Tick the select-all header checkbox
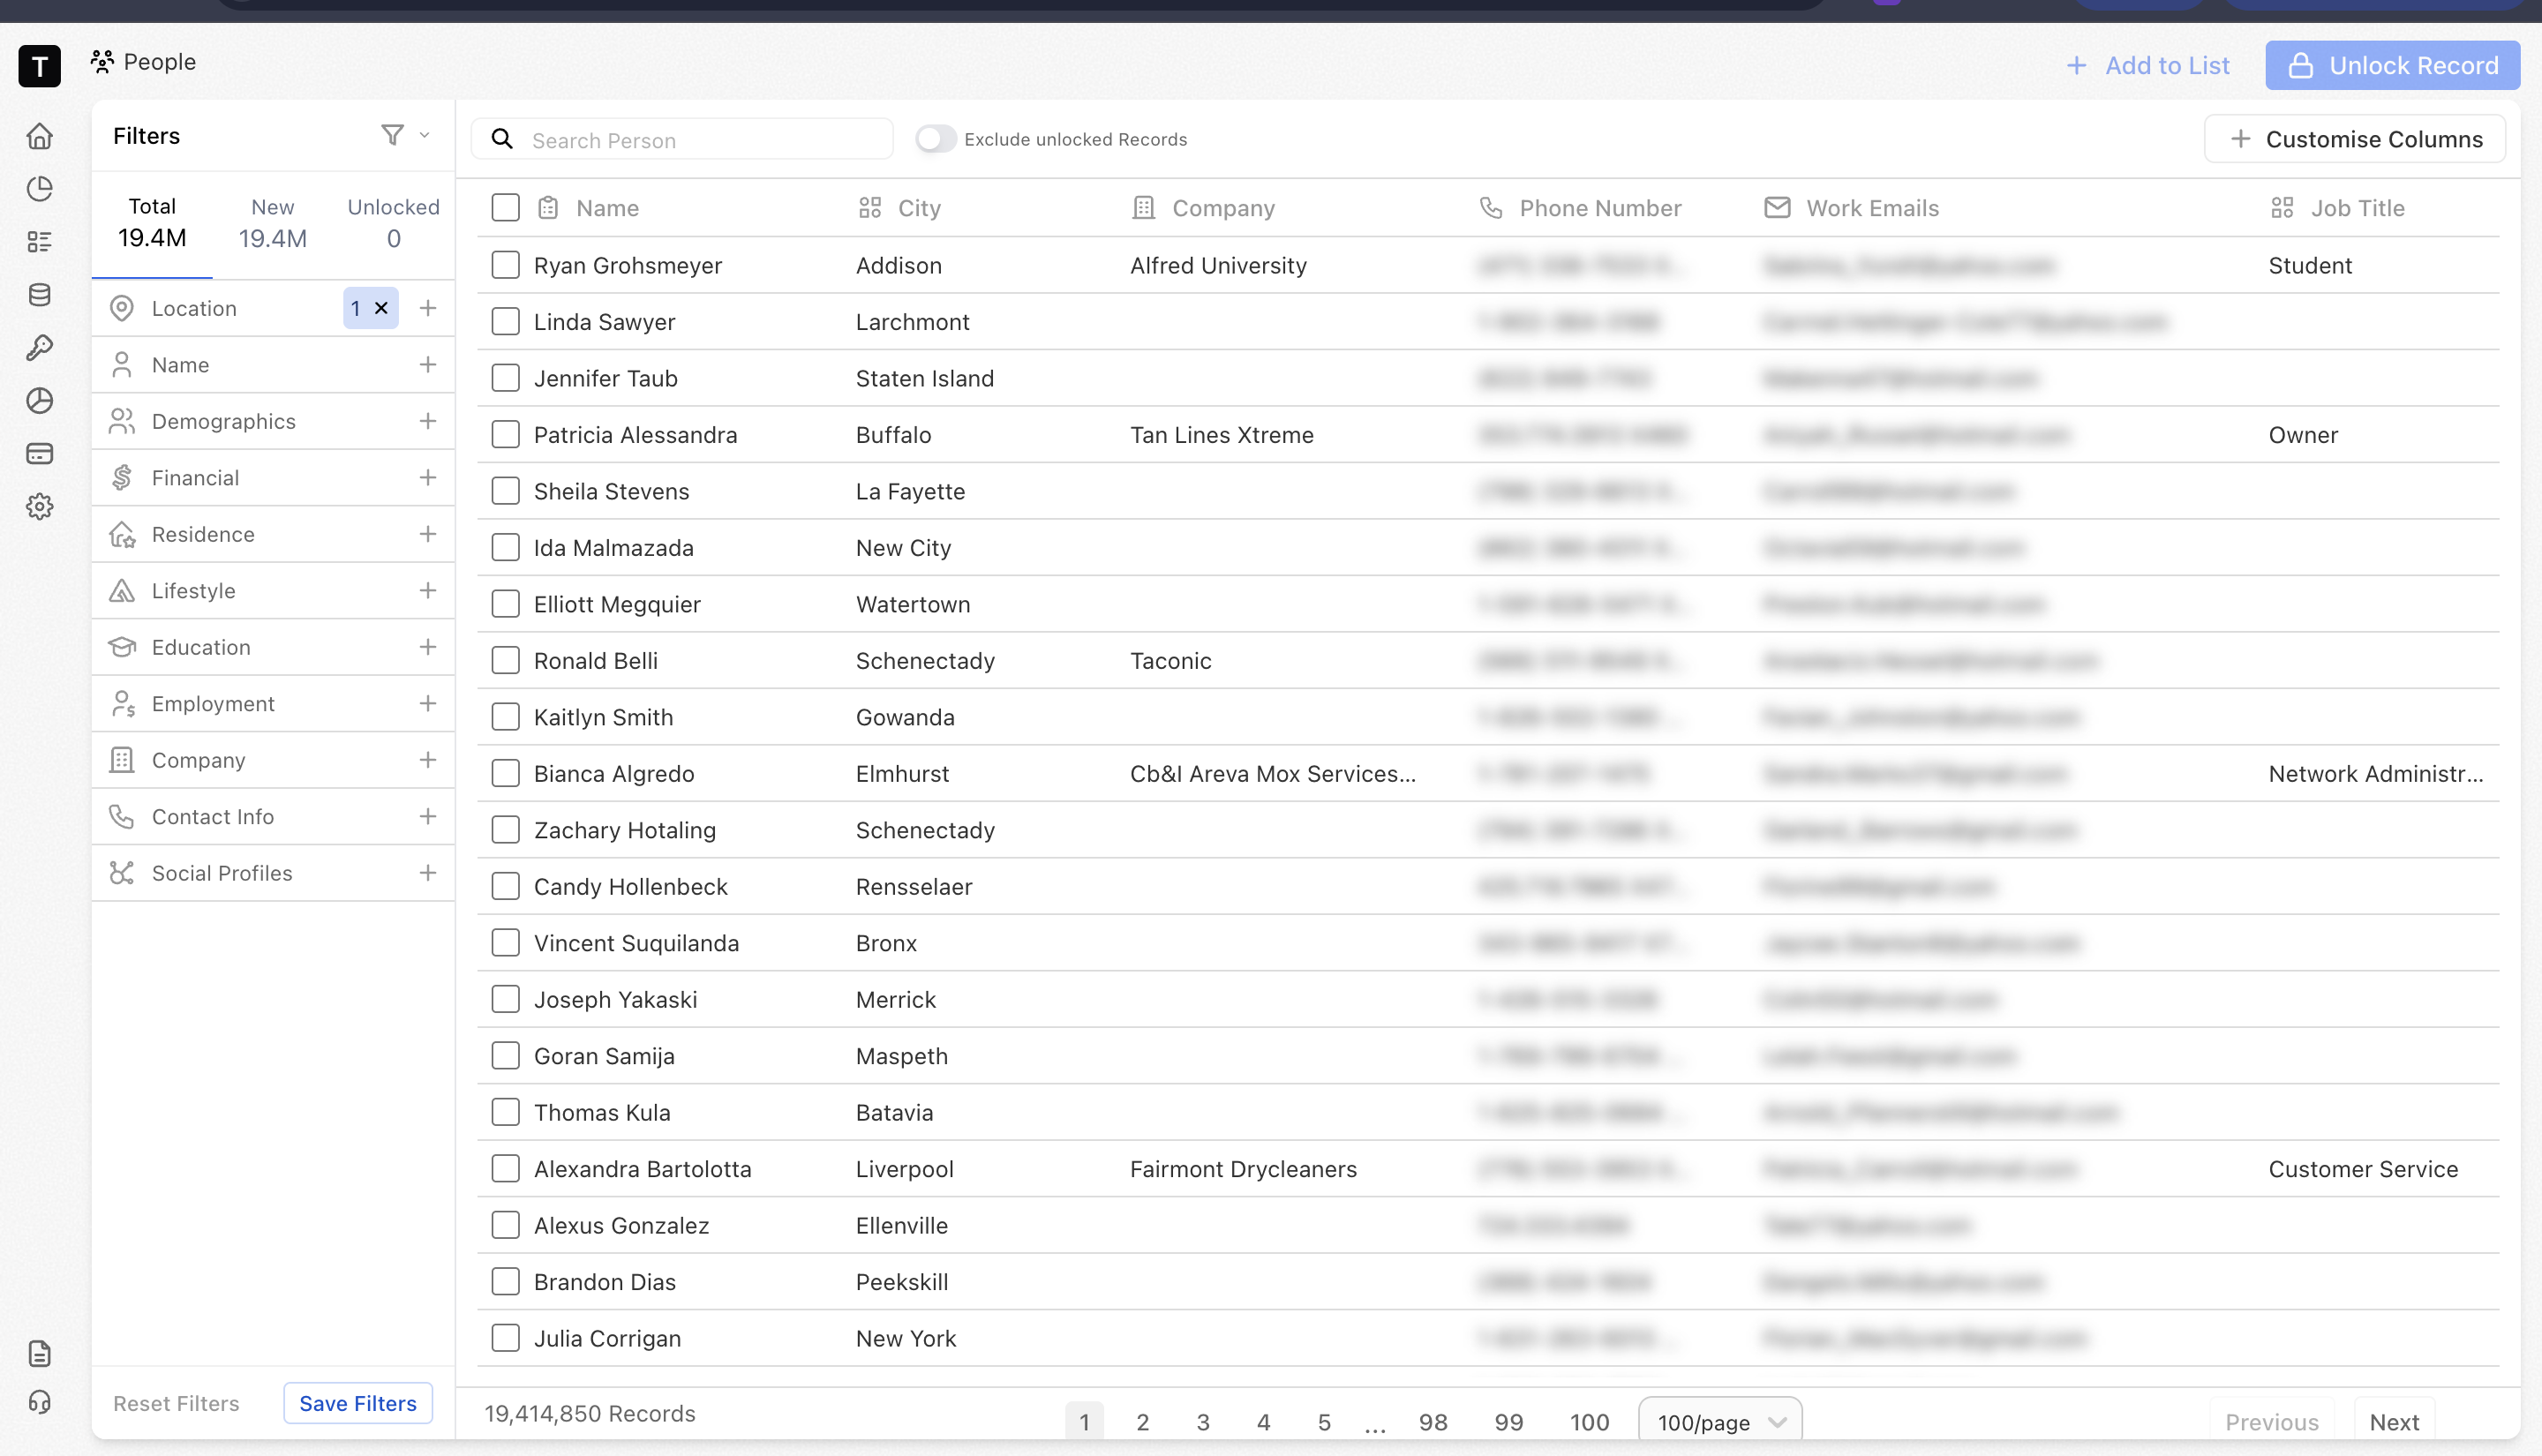This screenshot has height=1456, width=2542. pos(506,208)
